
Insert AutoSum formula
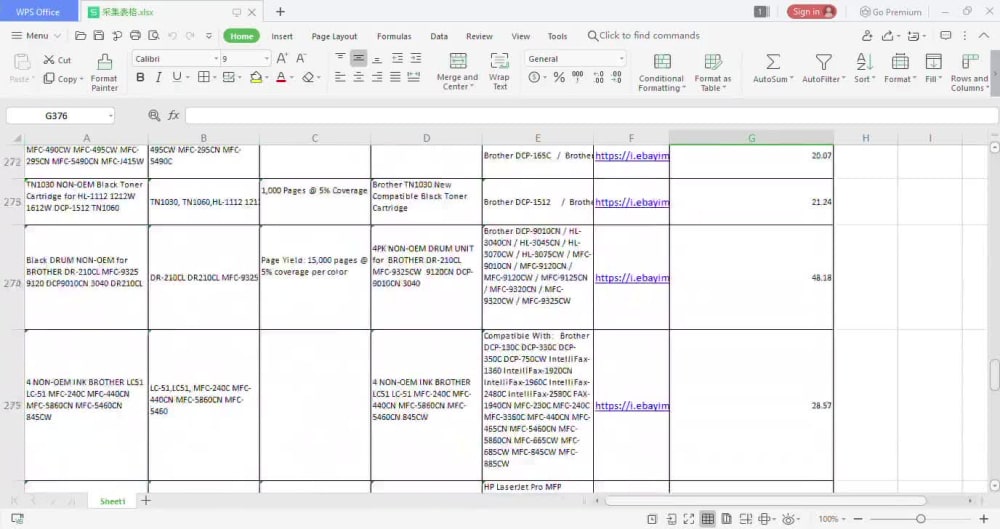pos(772,68)
